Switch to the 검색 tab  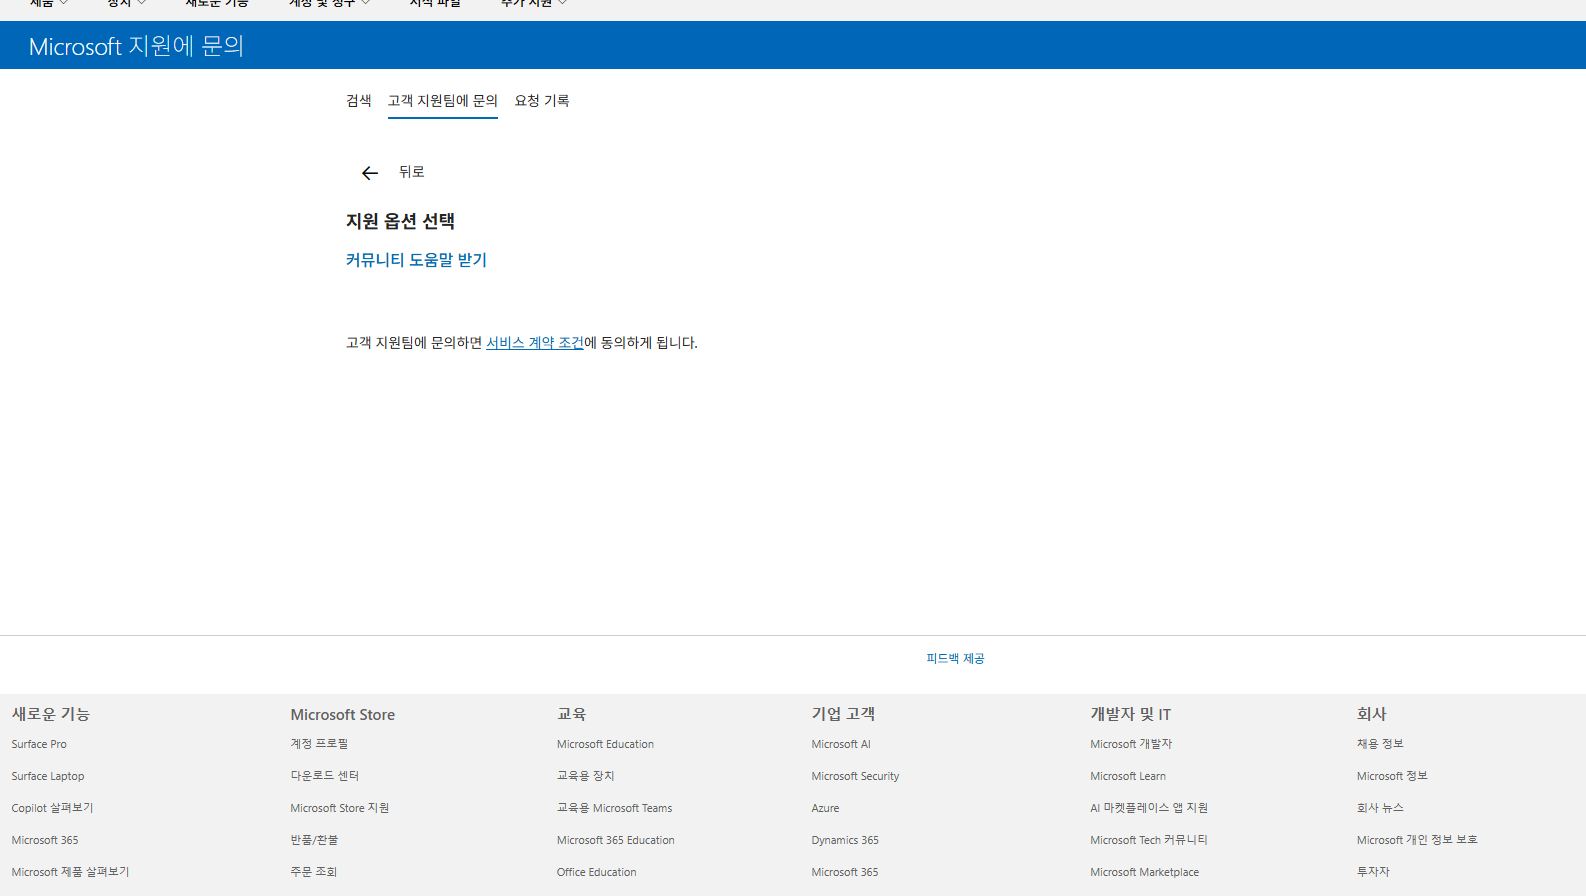[359, 101]
